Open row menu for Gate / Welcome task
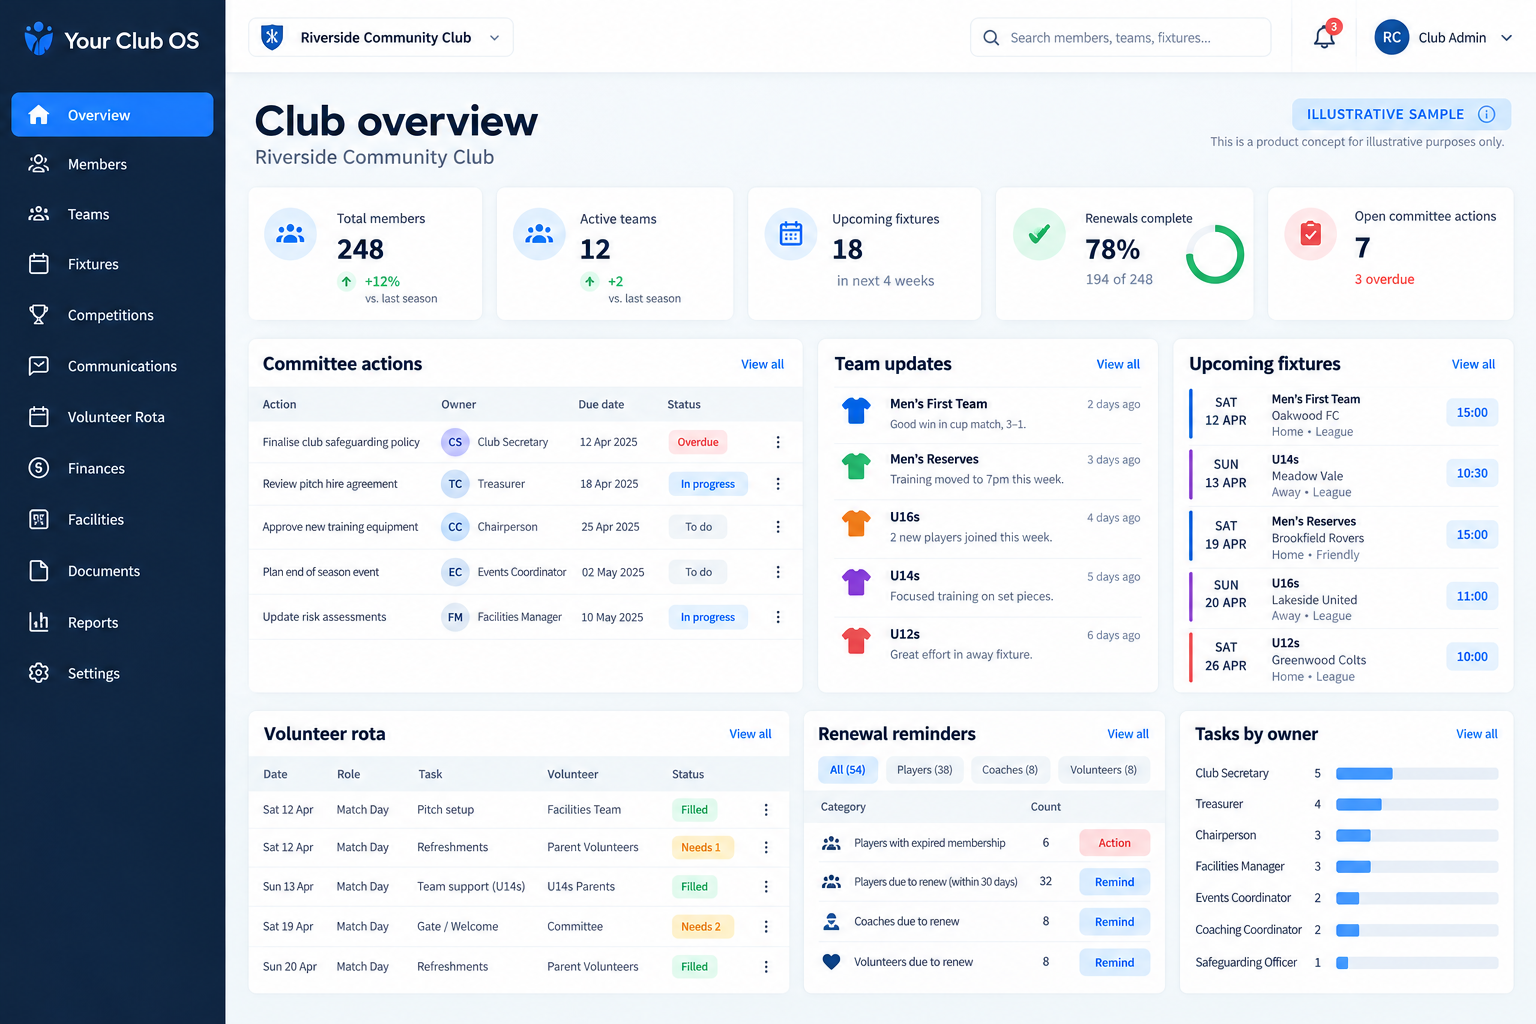1536x1024 pixels. pyautogui.click(x=766, y=927)
